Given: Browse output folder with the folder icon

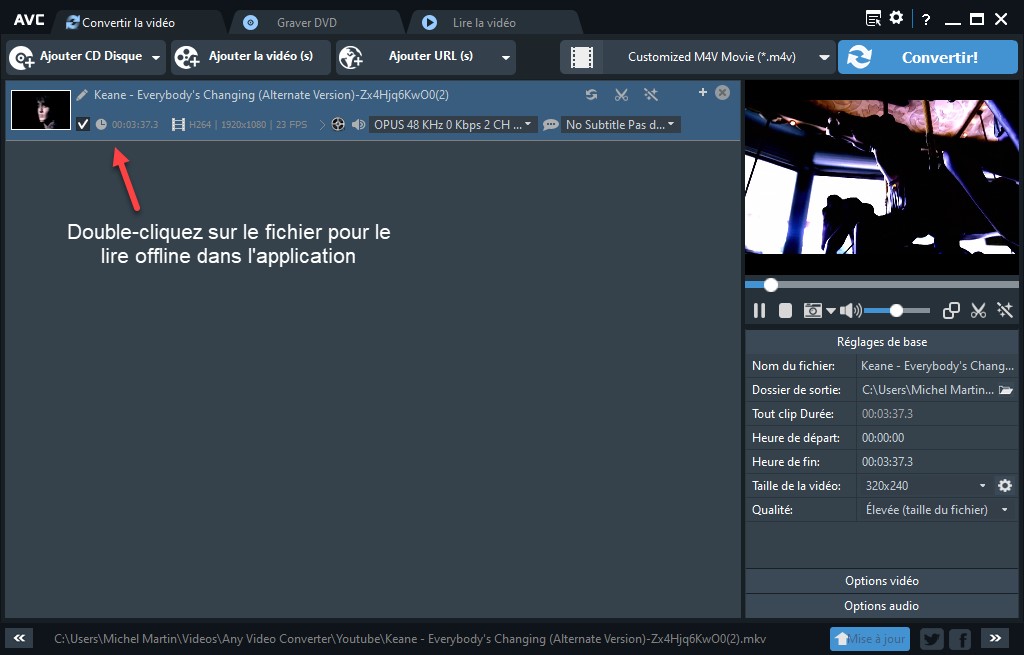Looking at the screenshot, I should point(1006,390).
